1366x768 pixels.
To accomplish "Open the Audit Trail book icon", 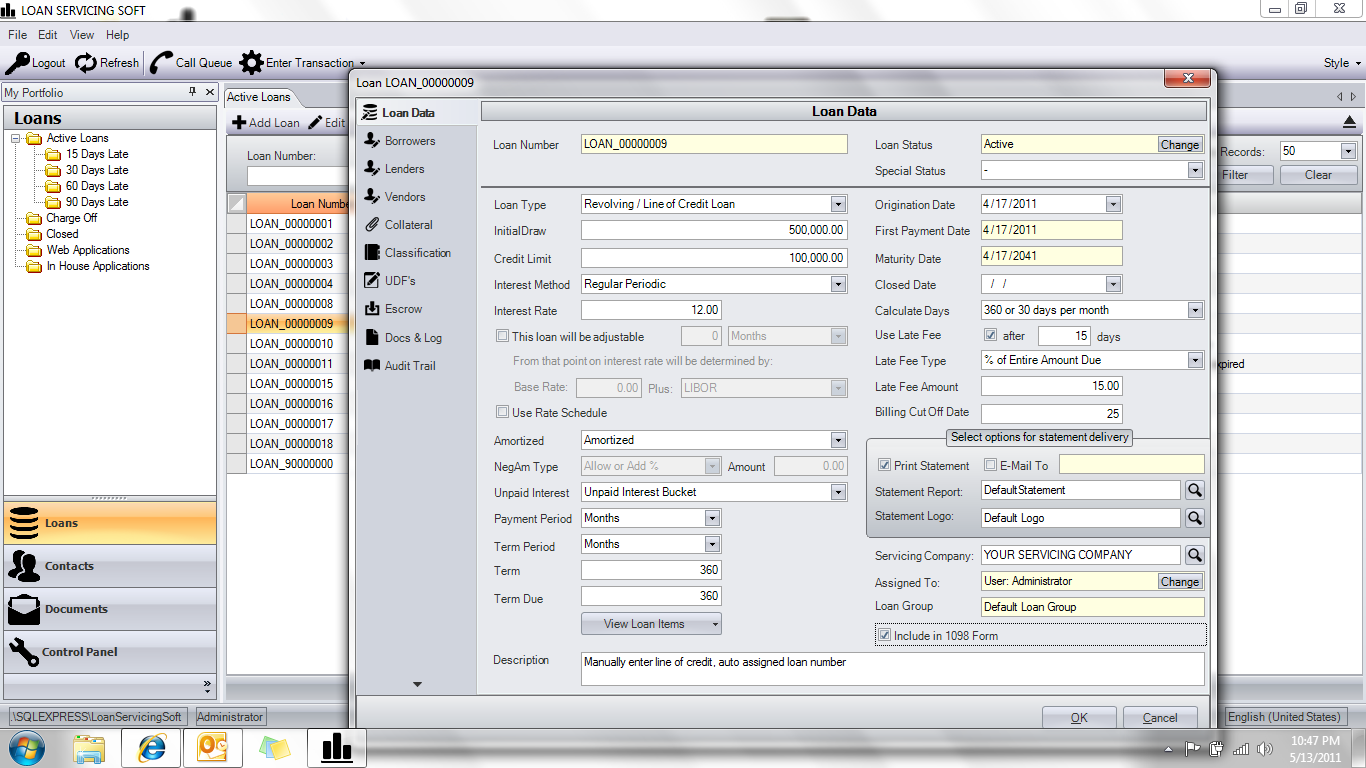I will coord(372,366).
